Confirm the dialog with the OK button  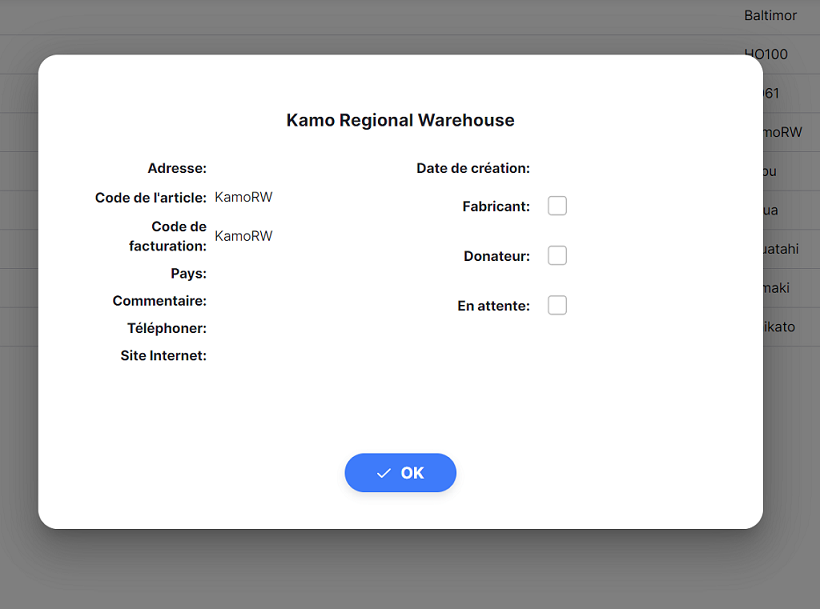(x=400, y=473)
